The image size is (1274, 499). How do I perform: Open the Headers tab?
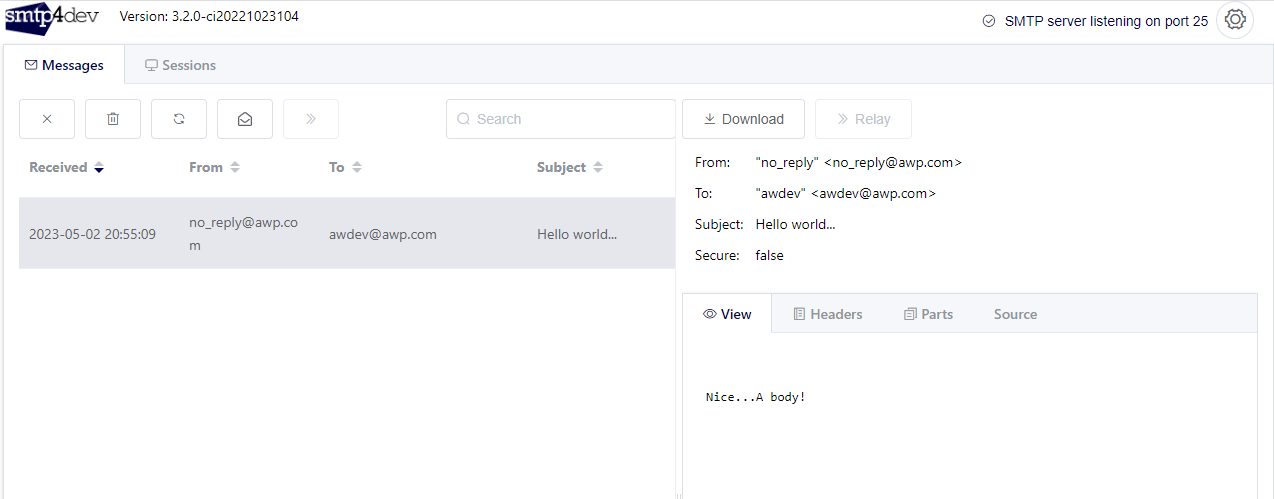pyautogui.click(x=827, y=314)
